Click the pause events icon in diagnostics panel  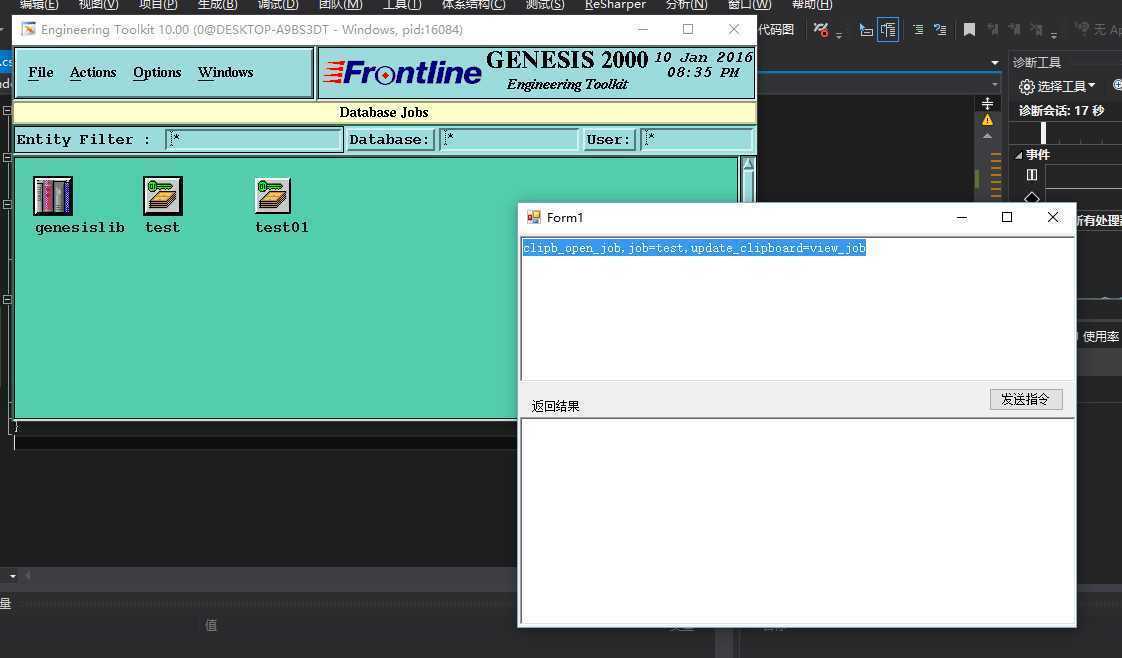point(1032,175)
